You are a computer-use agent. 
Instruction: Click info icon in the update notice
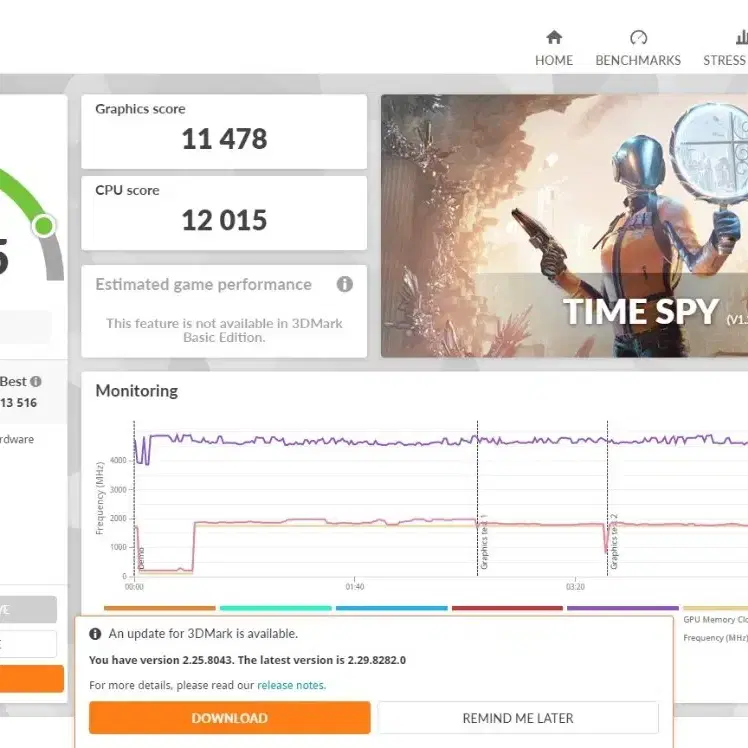95,634
